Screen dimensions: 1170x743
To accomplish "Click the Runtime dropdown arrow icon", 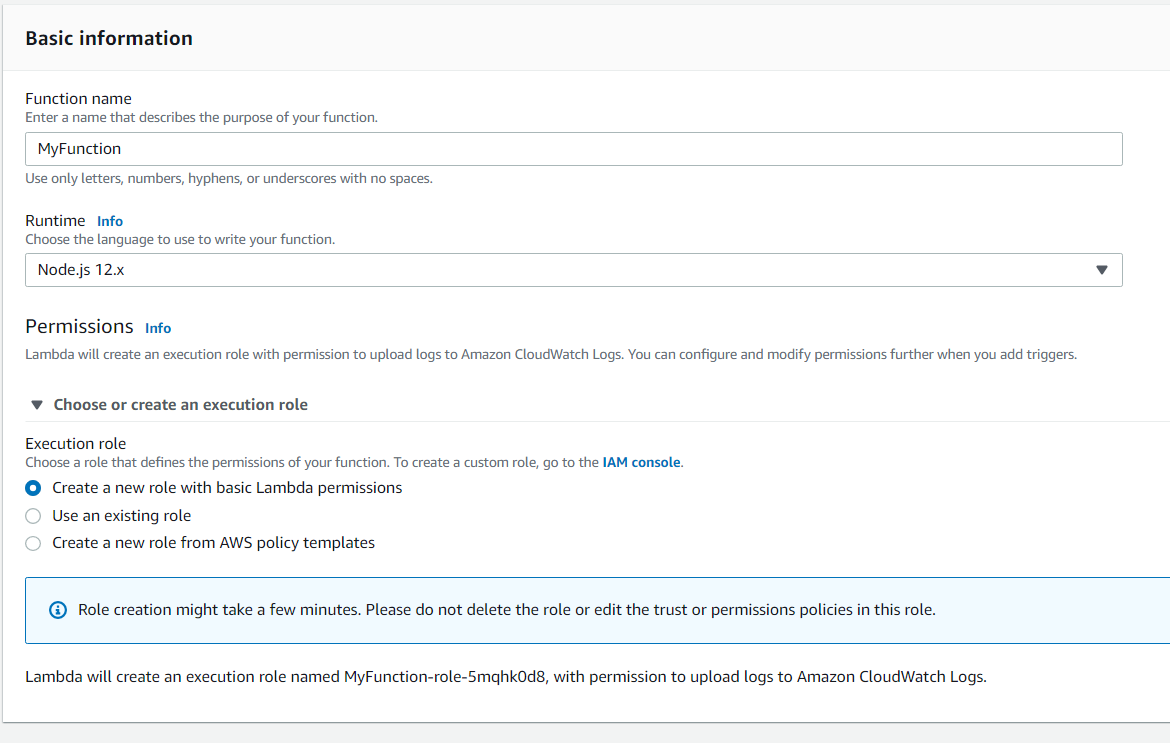I will (x=1102, y=270).
